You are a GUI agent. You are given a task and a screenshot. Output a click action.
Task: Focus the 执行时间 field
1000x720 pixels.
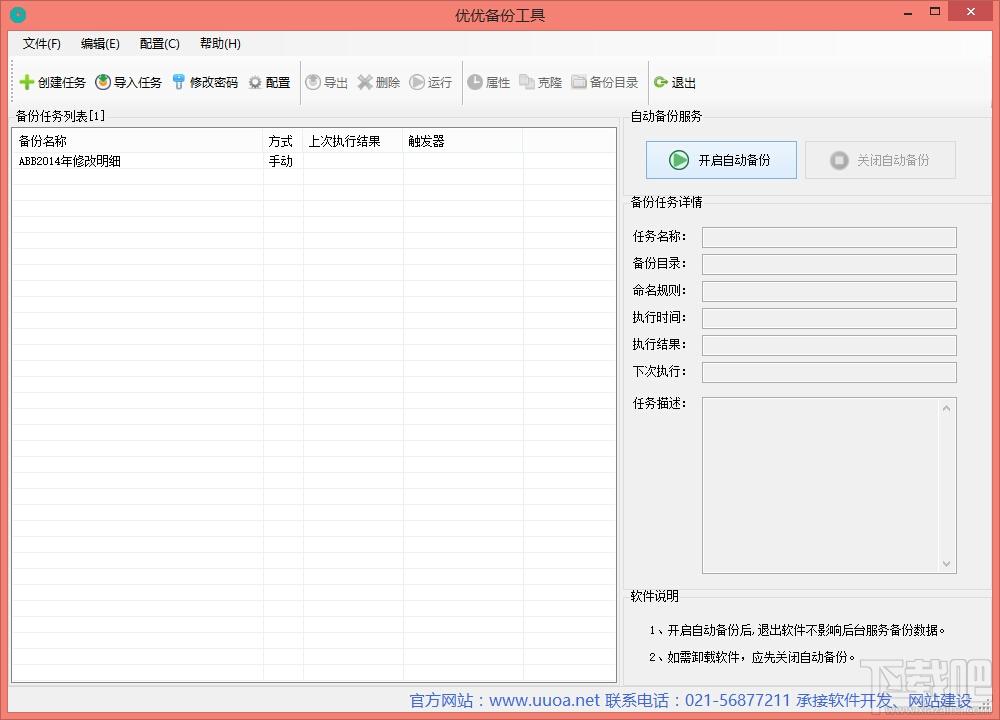tap(829, 318)
